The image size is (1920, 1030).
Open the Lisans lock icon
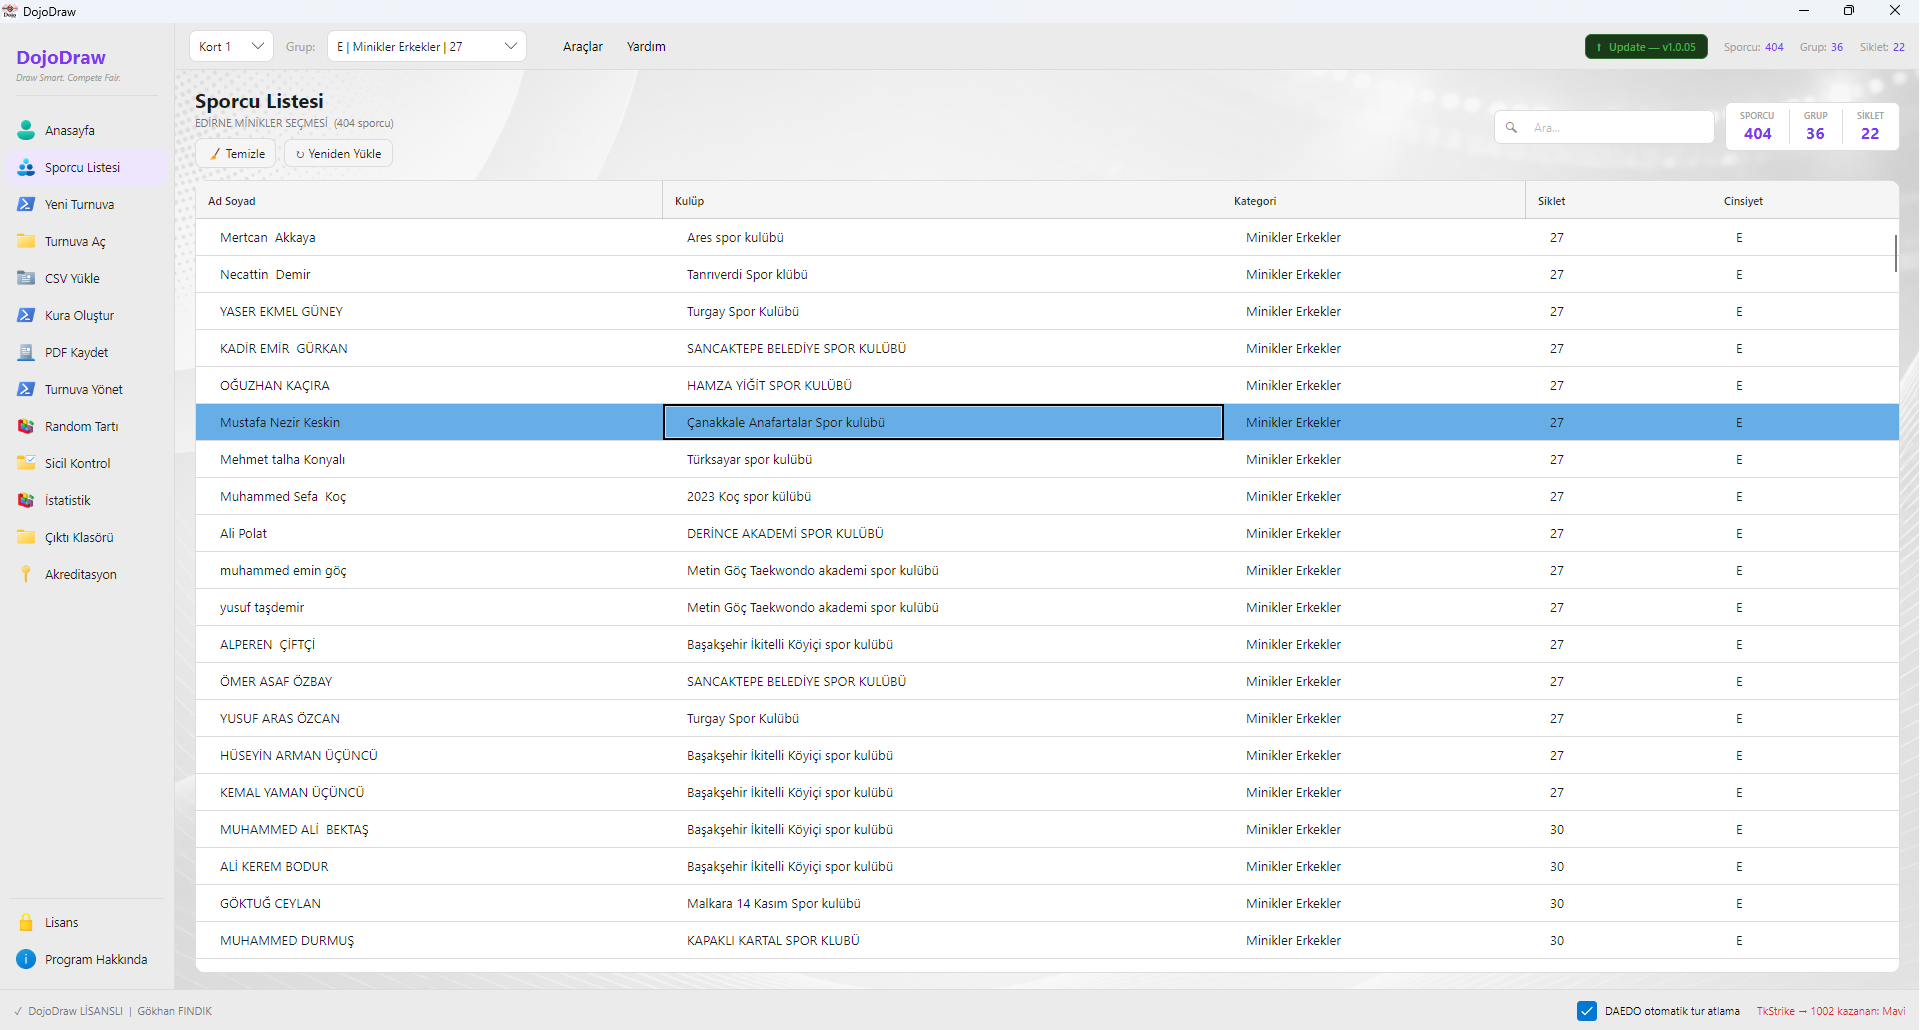(x=26, y=922)
